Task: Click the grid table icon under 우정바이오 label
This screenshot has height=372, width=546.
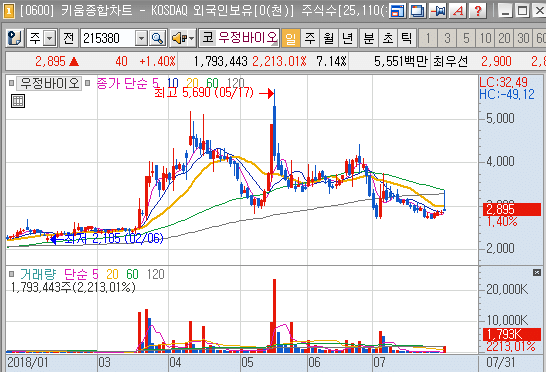Action: coord(18,101)
